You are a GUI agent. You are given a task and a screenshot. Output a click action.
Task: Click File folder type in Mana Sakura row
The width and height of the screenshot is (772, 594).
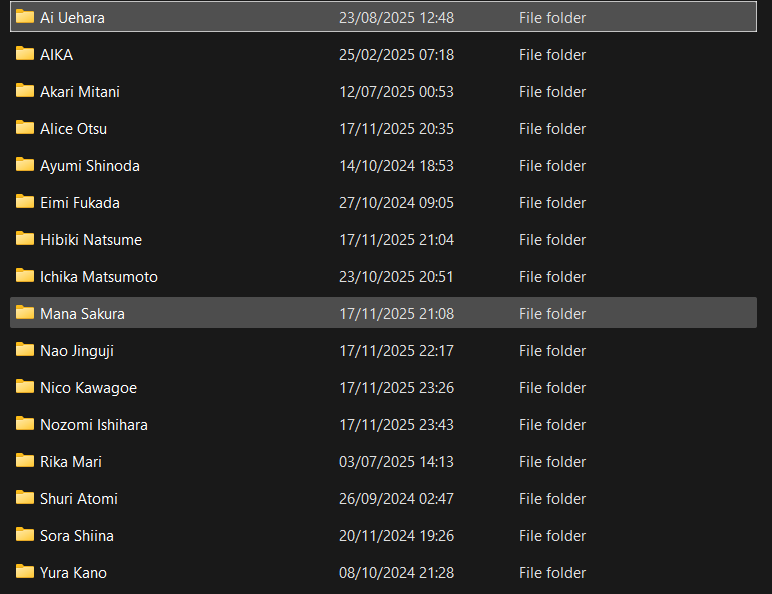pos(552,314)
